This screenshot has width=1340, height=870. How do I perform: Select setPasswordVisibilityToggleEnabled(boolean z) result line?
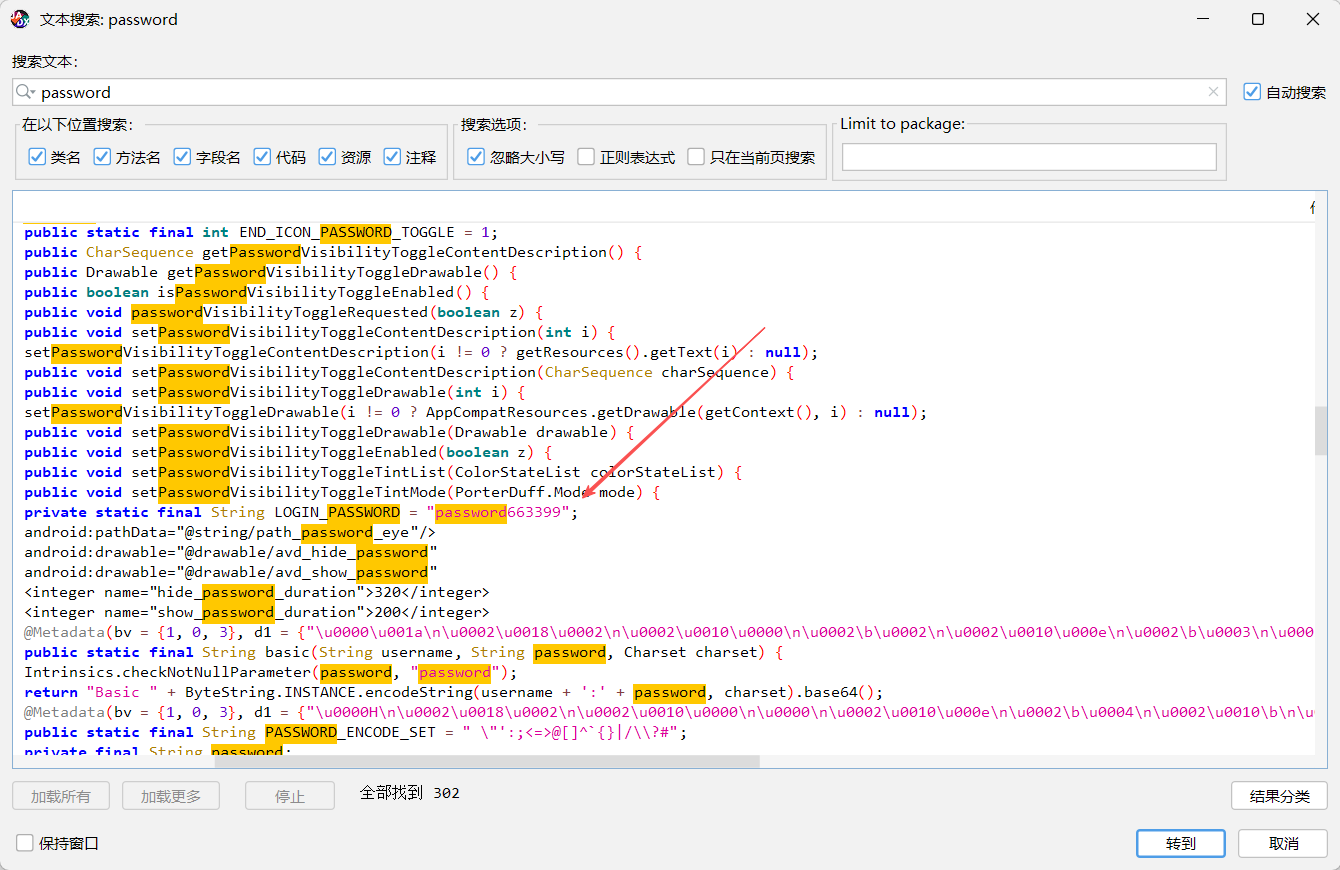[288, 452]
